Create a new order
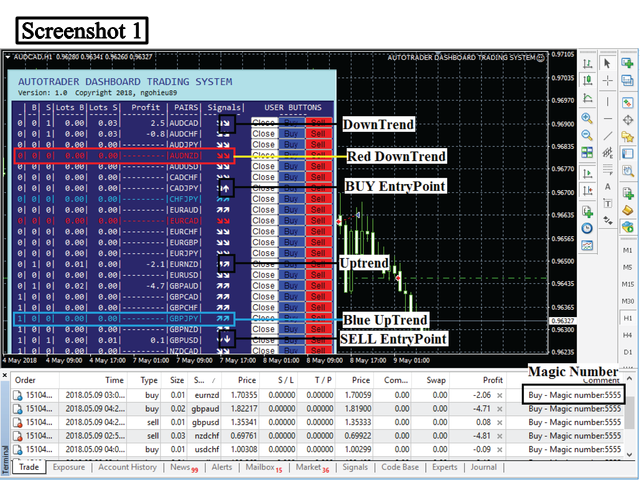640x480 pixels. point(627,192)
